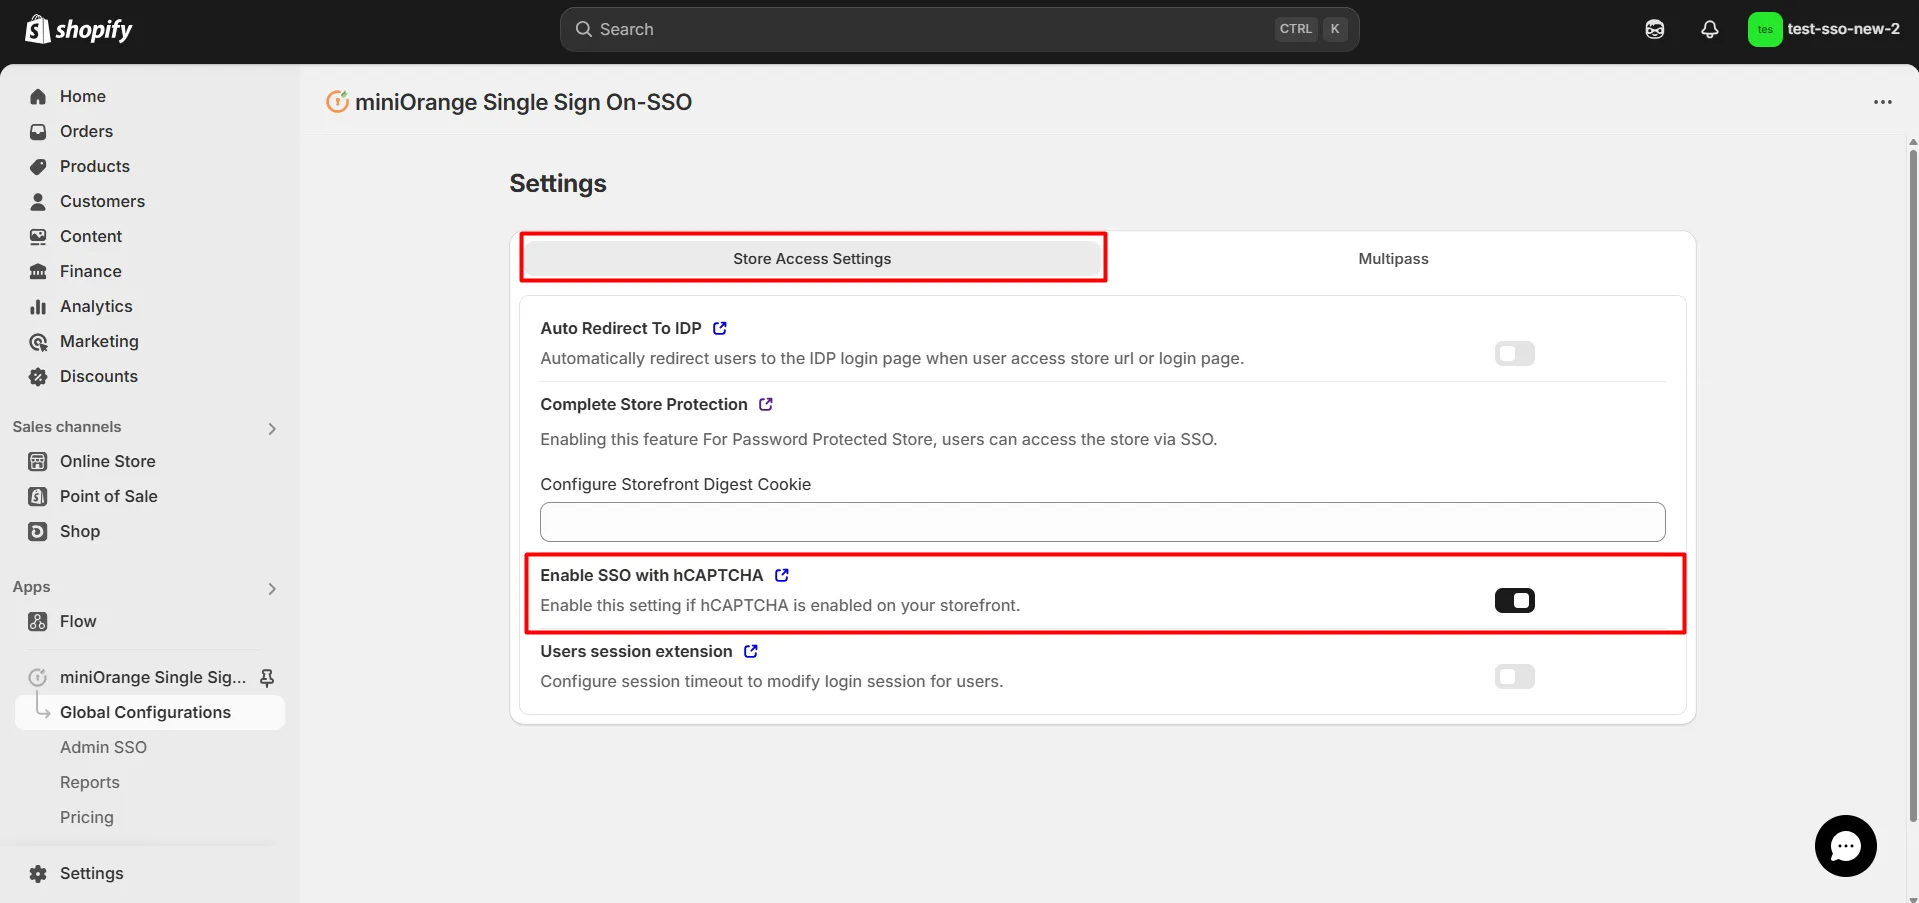Click the Point of Sale icon

[x=38, y=497]
